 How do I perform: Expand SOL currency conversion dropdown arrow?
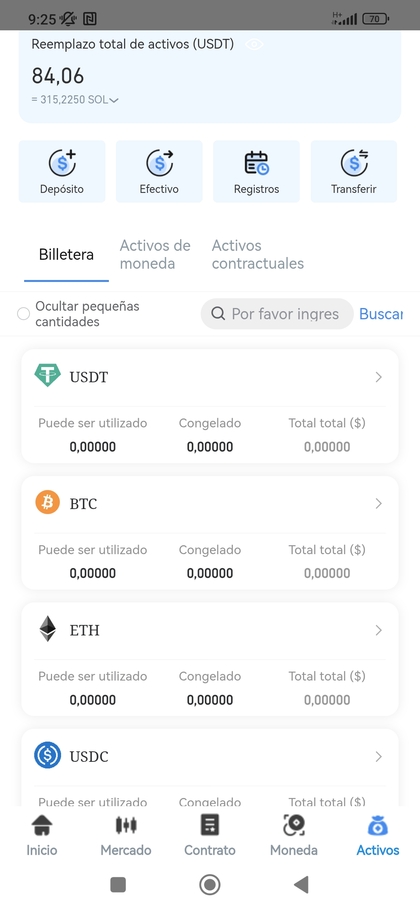(114, 100)
